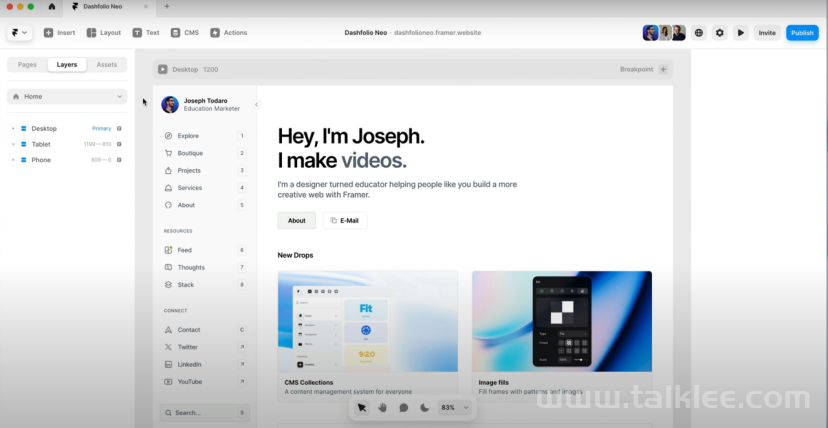Click the LinkedIn icon

click(x=168, y=364)
